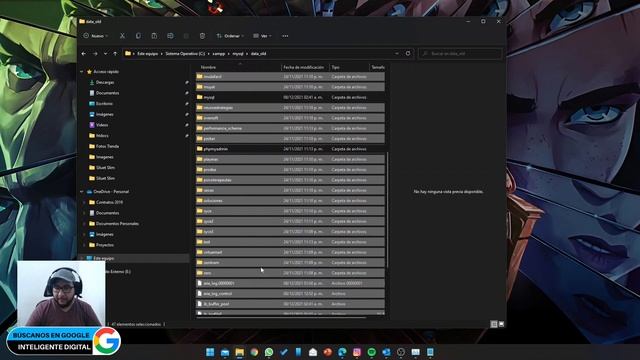This screenshot has height=360, width=640.
Task: Go up one folder level arrow
Action: pos(115,53)
